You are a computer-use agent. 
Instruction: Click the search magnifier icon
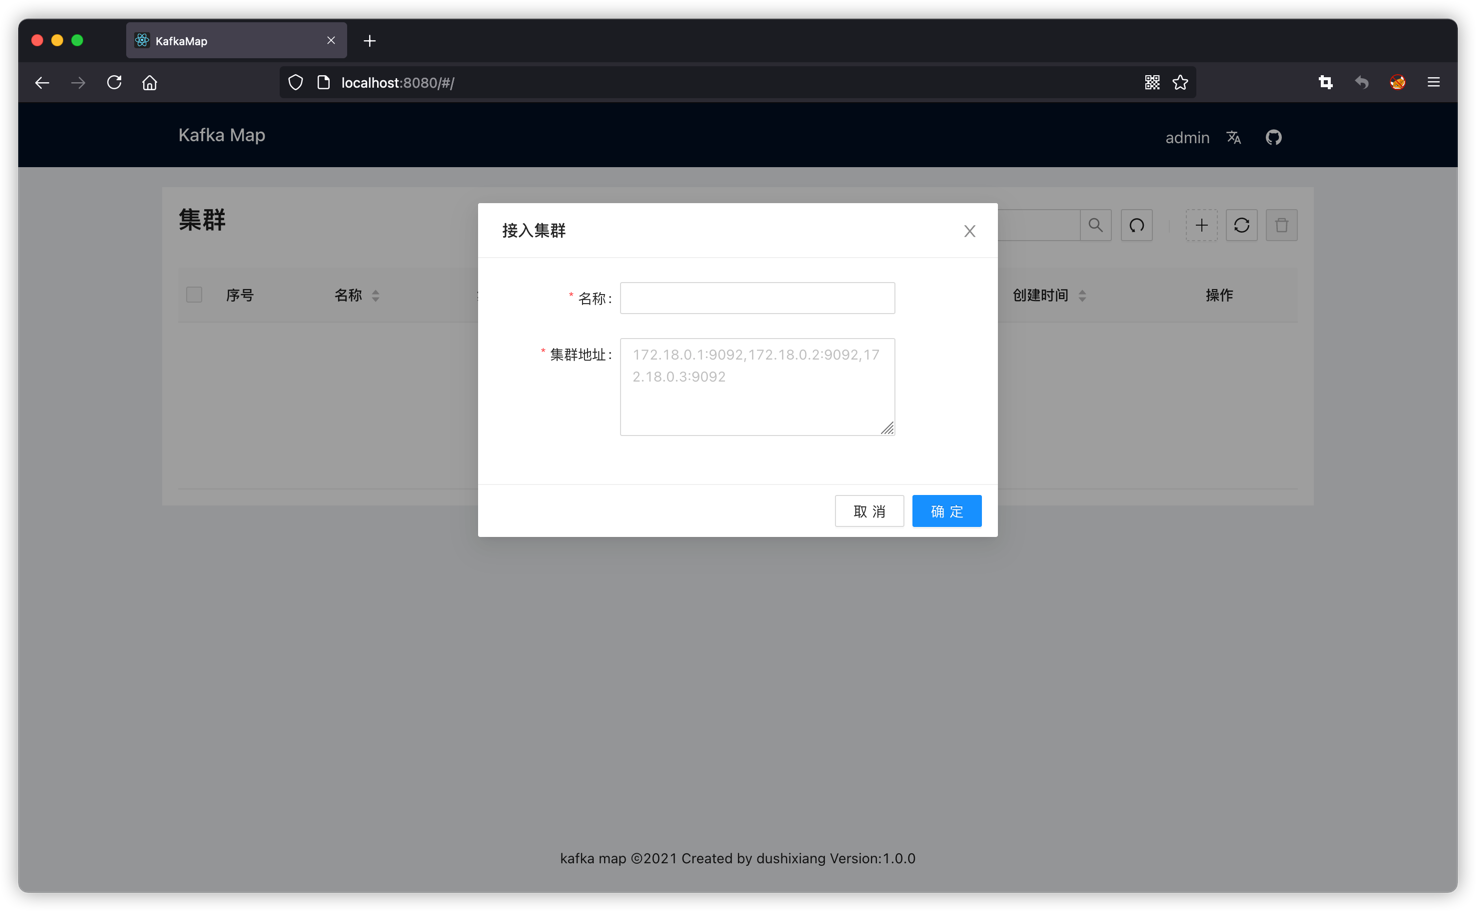coord(1095,225)
